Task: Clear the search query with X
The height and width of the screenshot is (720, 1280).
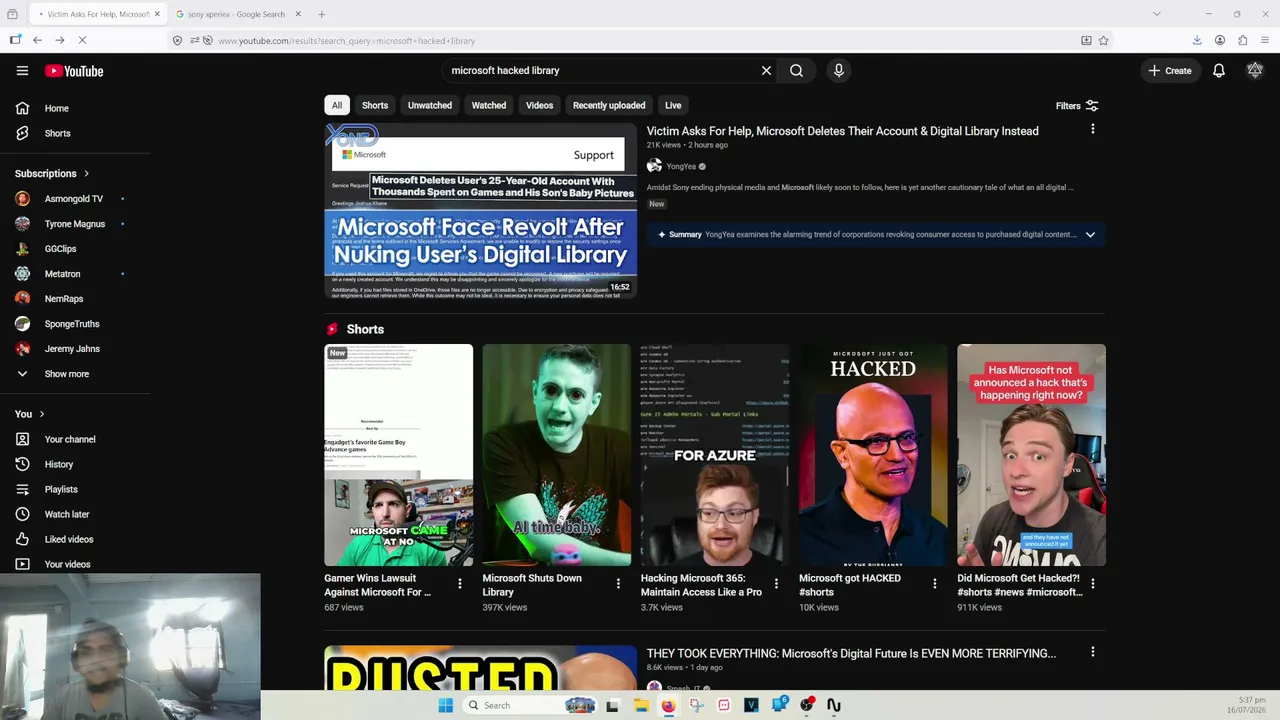Action: coord(766,71)
